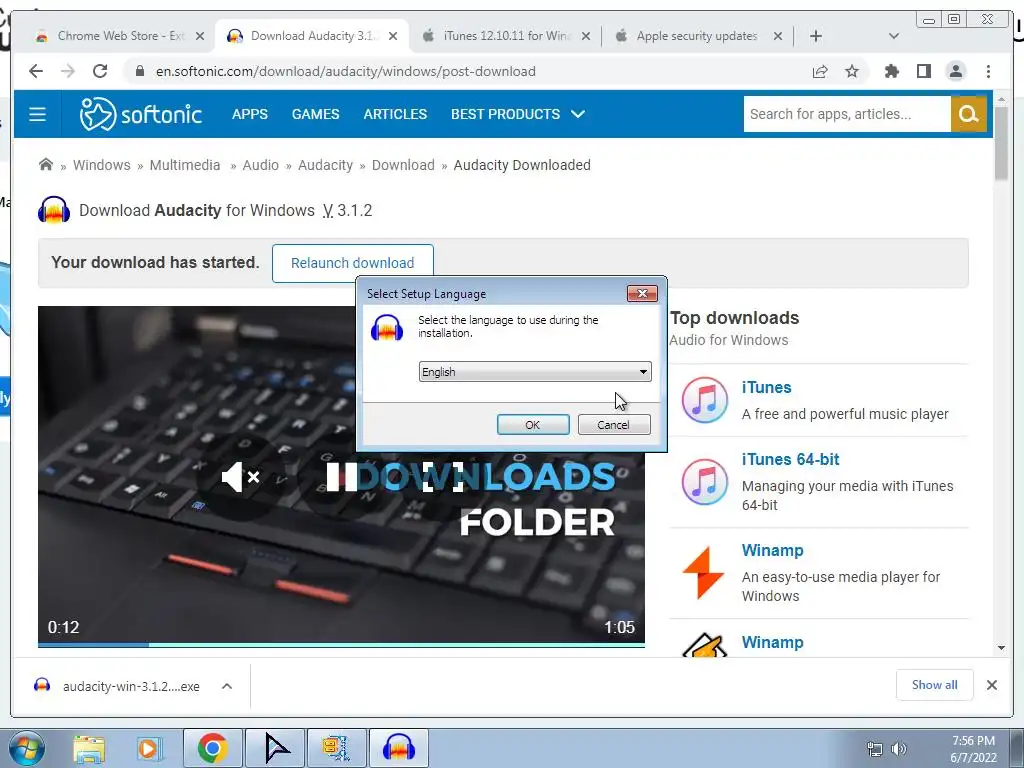Image resolution: width=1024 pixels, height=768 pixels.
Task: Open Windows Media Player from taskbar
Action: coord(149,748)
